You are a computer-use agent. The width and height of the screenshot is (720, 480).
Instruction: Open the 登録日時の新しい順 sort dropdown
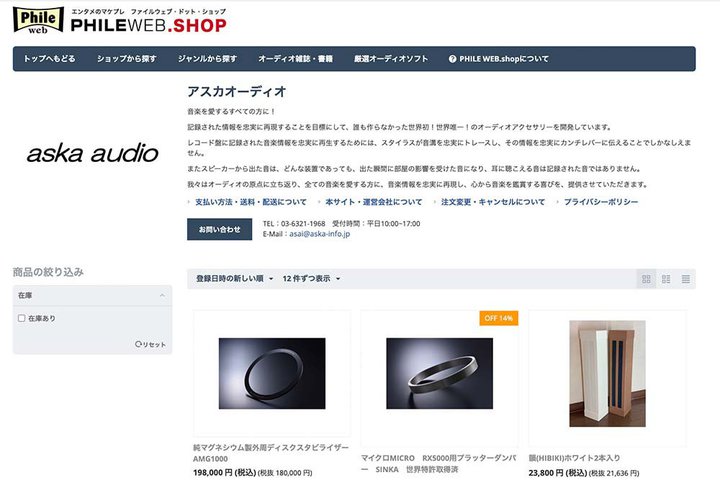(x=235, y=278)
